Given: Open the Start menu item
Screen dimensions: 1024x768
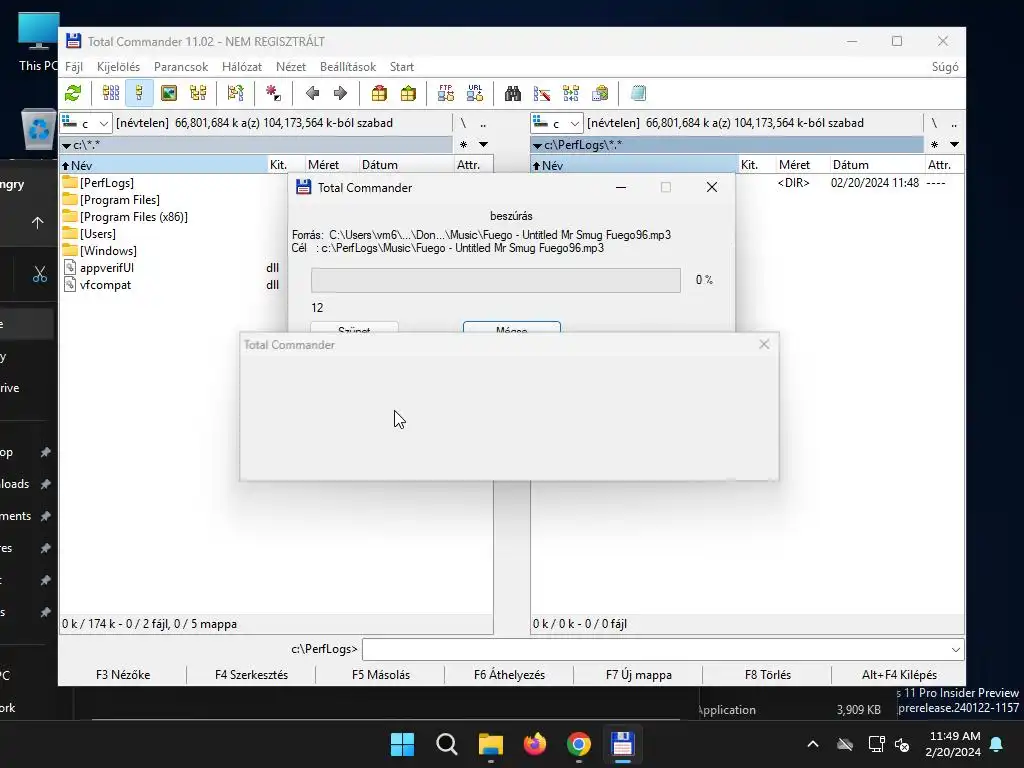Looking at the screenshot, I should tap(402, 67).
